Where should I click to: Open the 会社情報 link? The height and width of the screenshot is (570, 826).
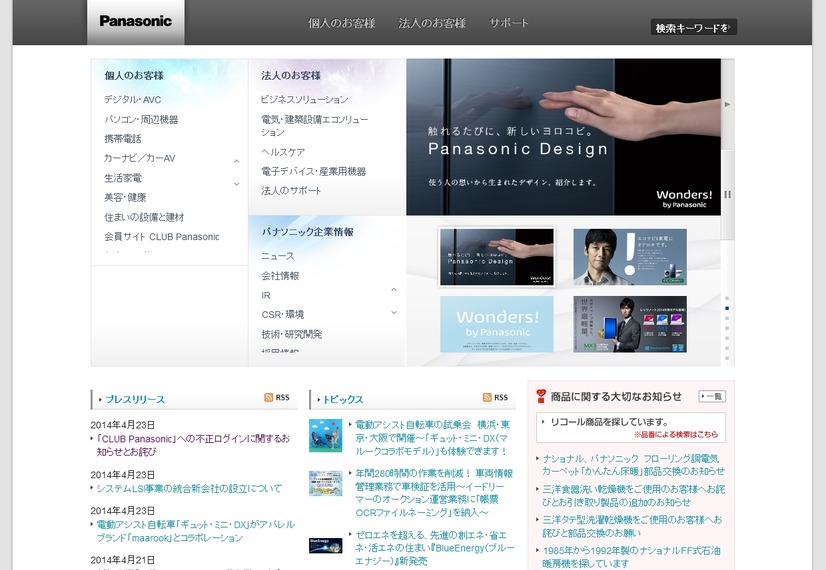pyautogui.click(x=280, y=276)
